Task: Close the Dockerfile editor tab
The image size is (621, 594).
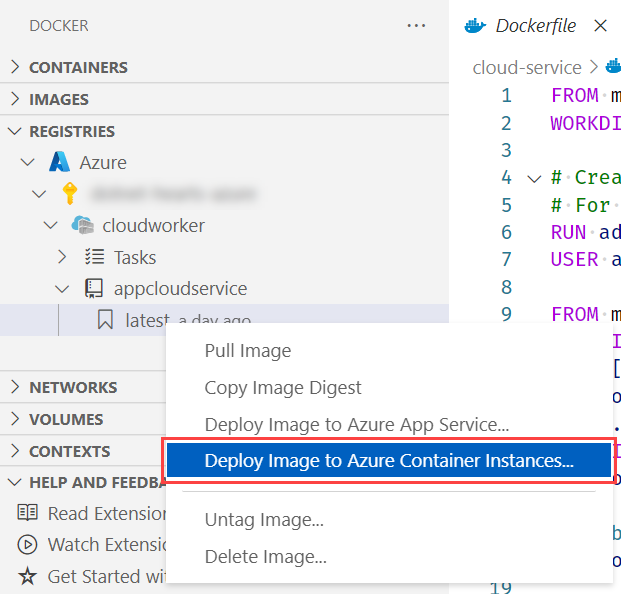Action: coord(600,26)
